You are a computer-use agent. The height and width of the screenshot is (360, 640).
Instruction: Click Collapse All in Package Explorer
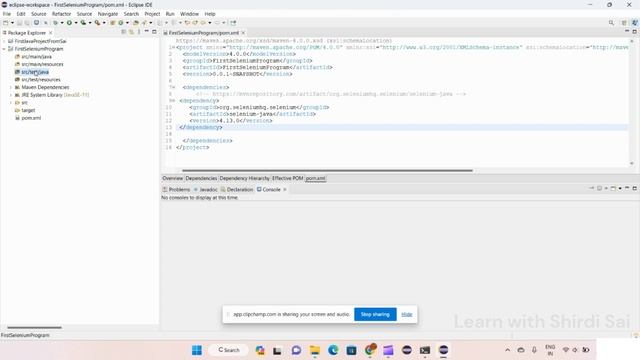[124, 32]
